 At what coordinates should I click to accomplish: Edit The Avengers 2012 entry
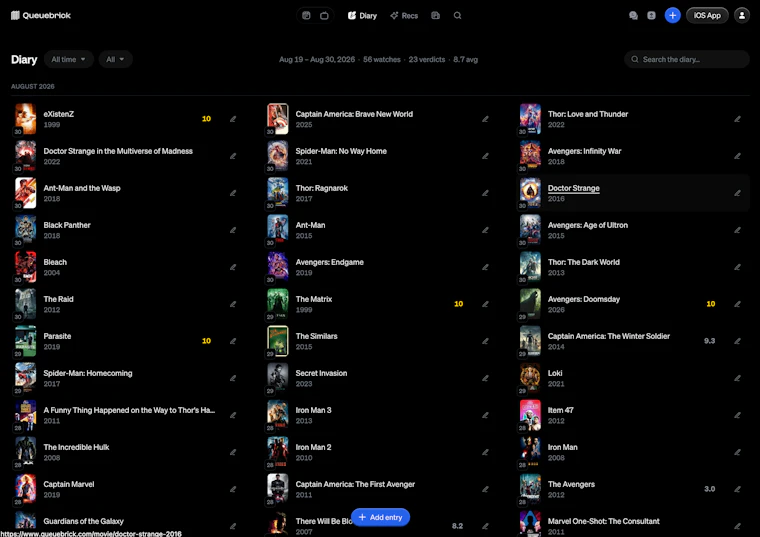pos(737,489)
